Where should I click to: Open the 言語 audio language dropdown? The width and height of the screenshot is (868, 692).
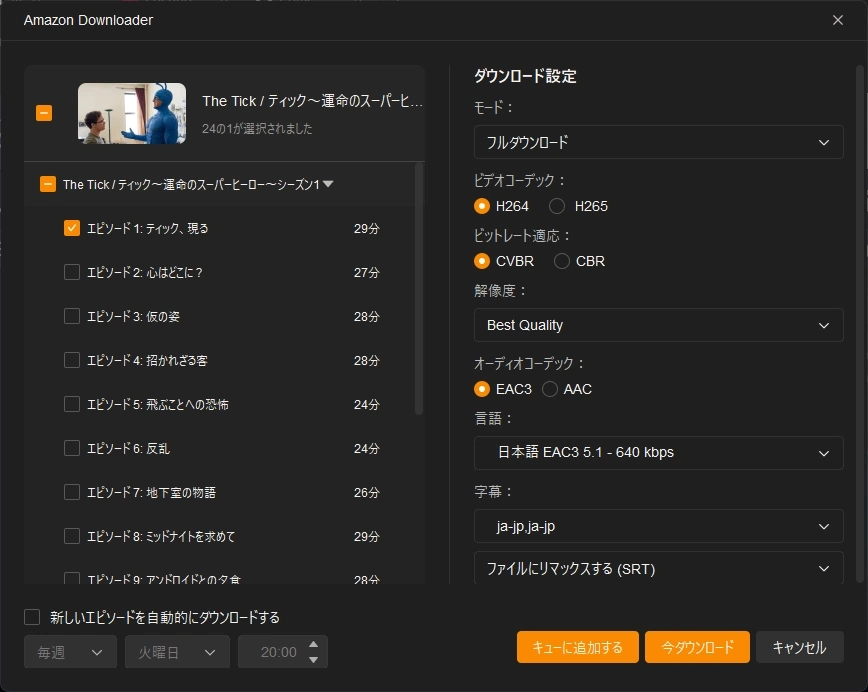658,453
